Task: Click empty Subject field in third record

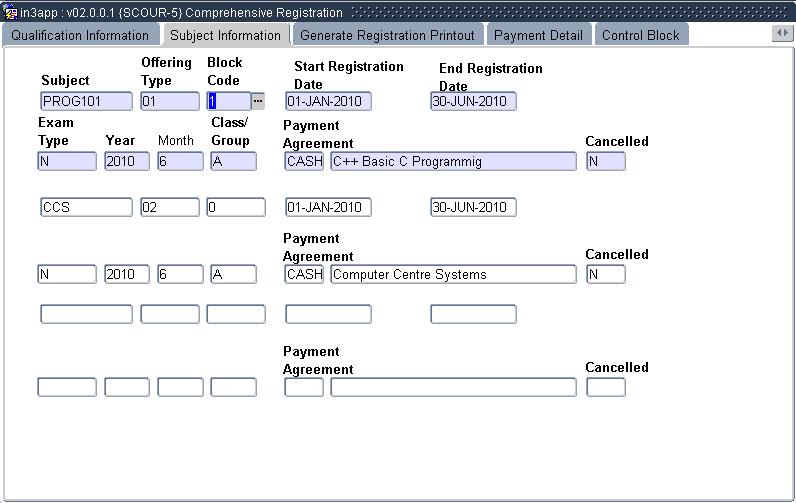Action: coord(86,314)
